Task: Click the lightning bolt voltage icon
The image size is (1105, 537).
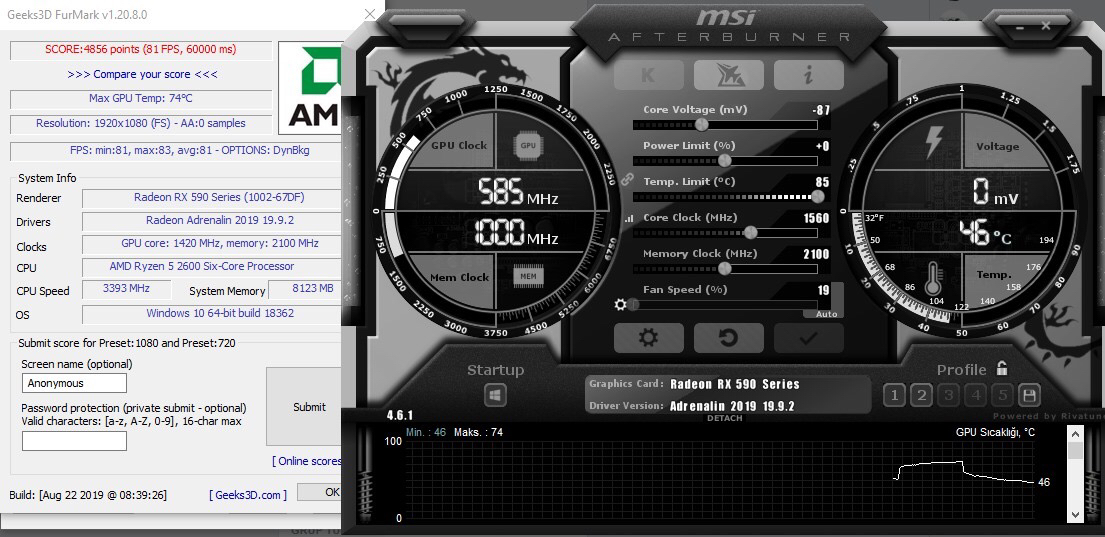Action: (934, 142)
